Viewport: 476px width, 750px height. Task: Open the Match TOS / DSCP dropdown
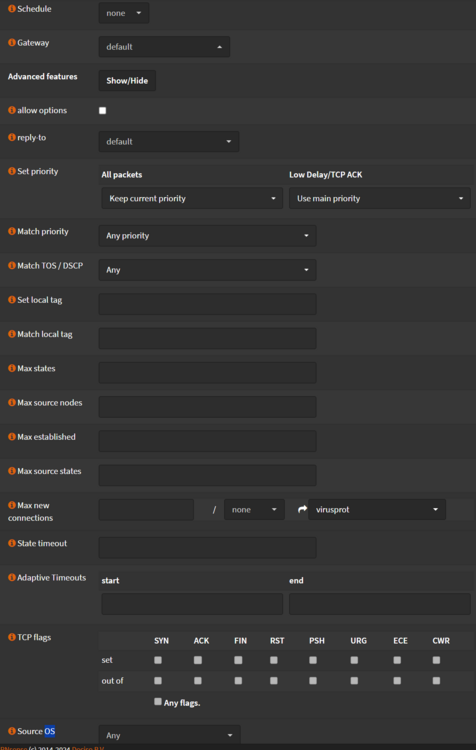[208, 270]
